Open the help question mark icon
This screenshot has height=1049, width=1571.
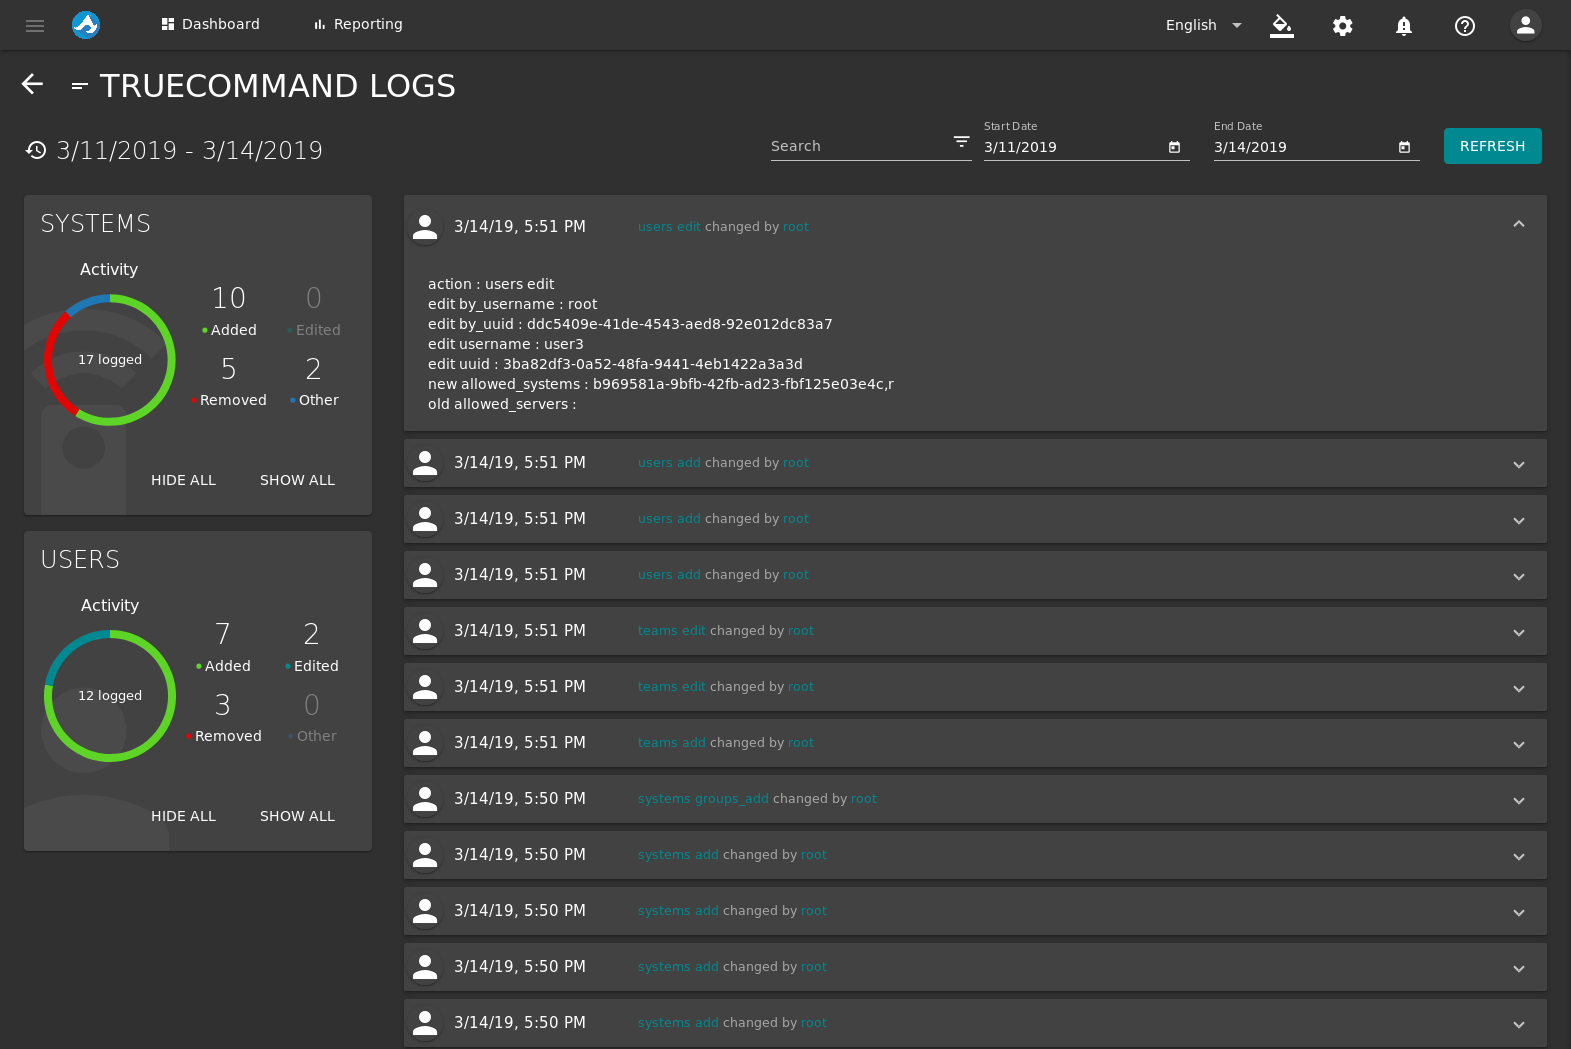tap(1465, 26)
